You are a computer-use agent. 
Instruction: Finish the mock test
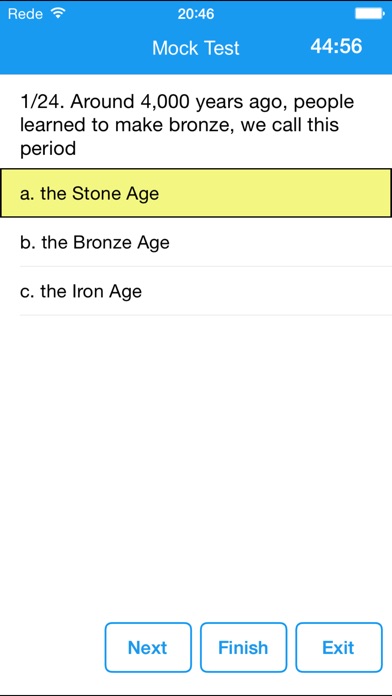[x=243, y=648]
